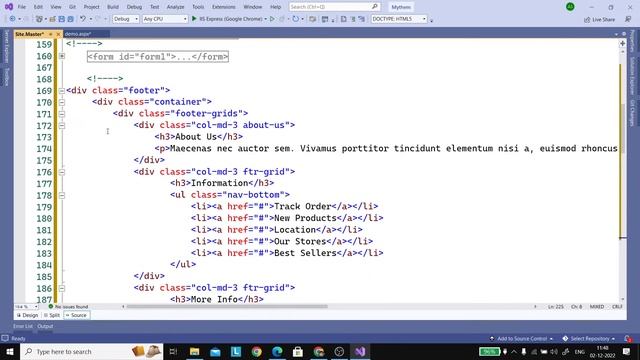
Task: Collapse the nav-bottom ul on line 178
Action: point(62,195)
